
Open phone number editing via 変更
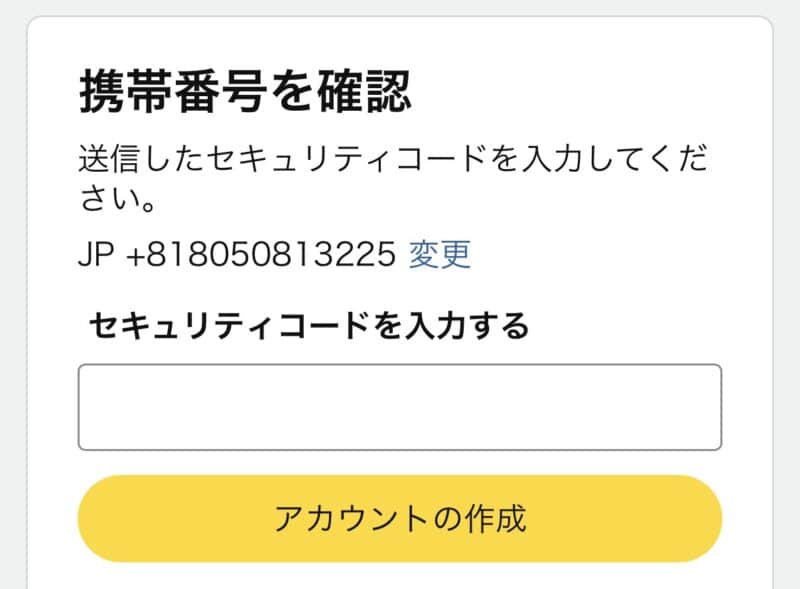click(439, 255)
